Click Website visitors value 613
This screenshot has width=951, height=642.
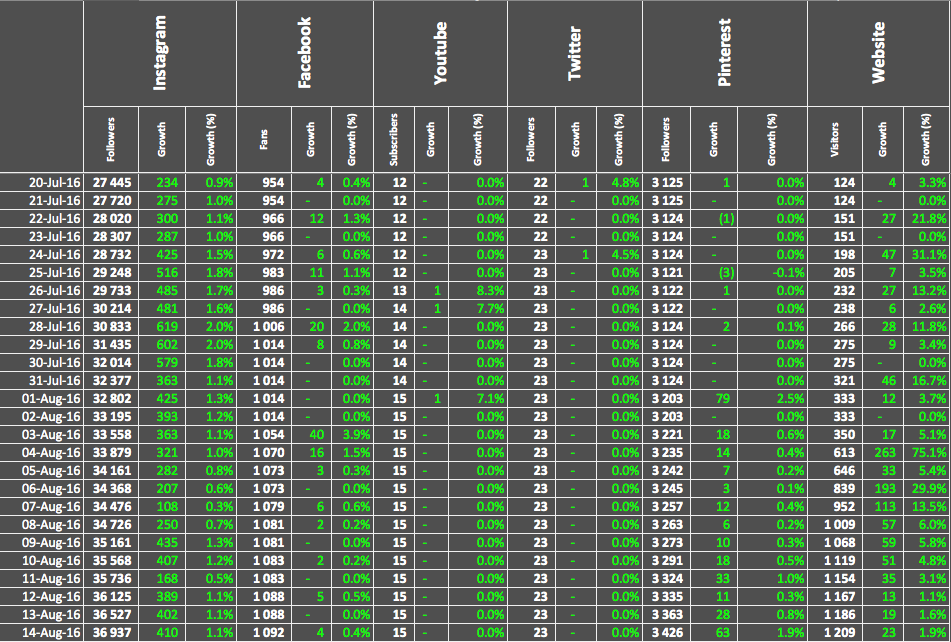point(835,452)
